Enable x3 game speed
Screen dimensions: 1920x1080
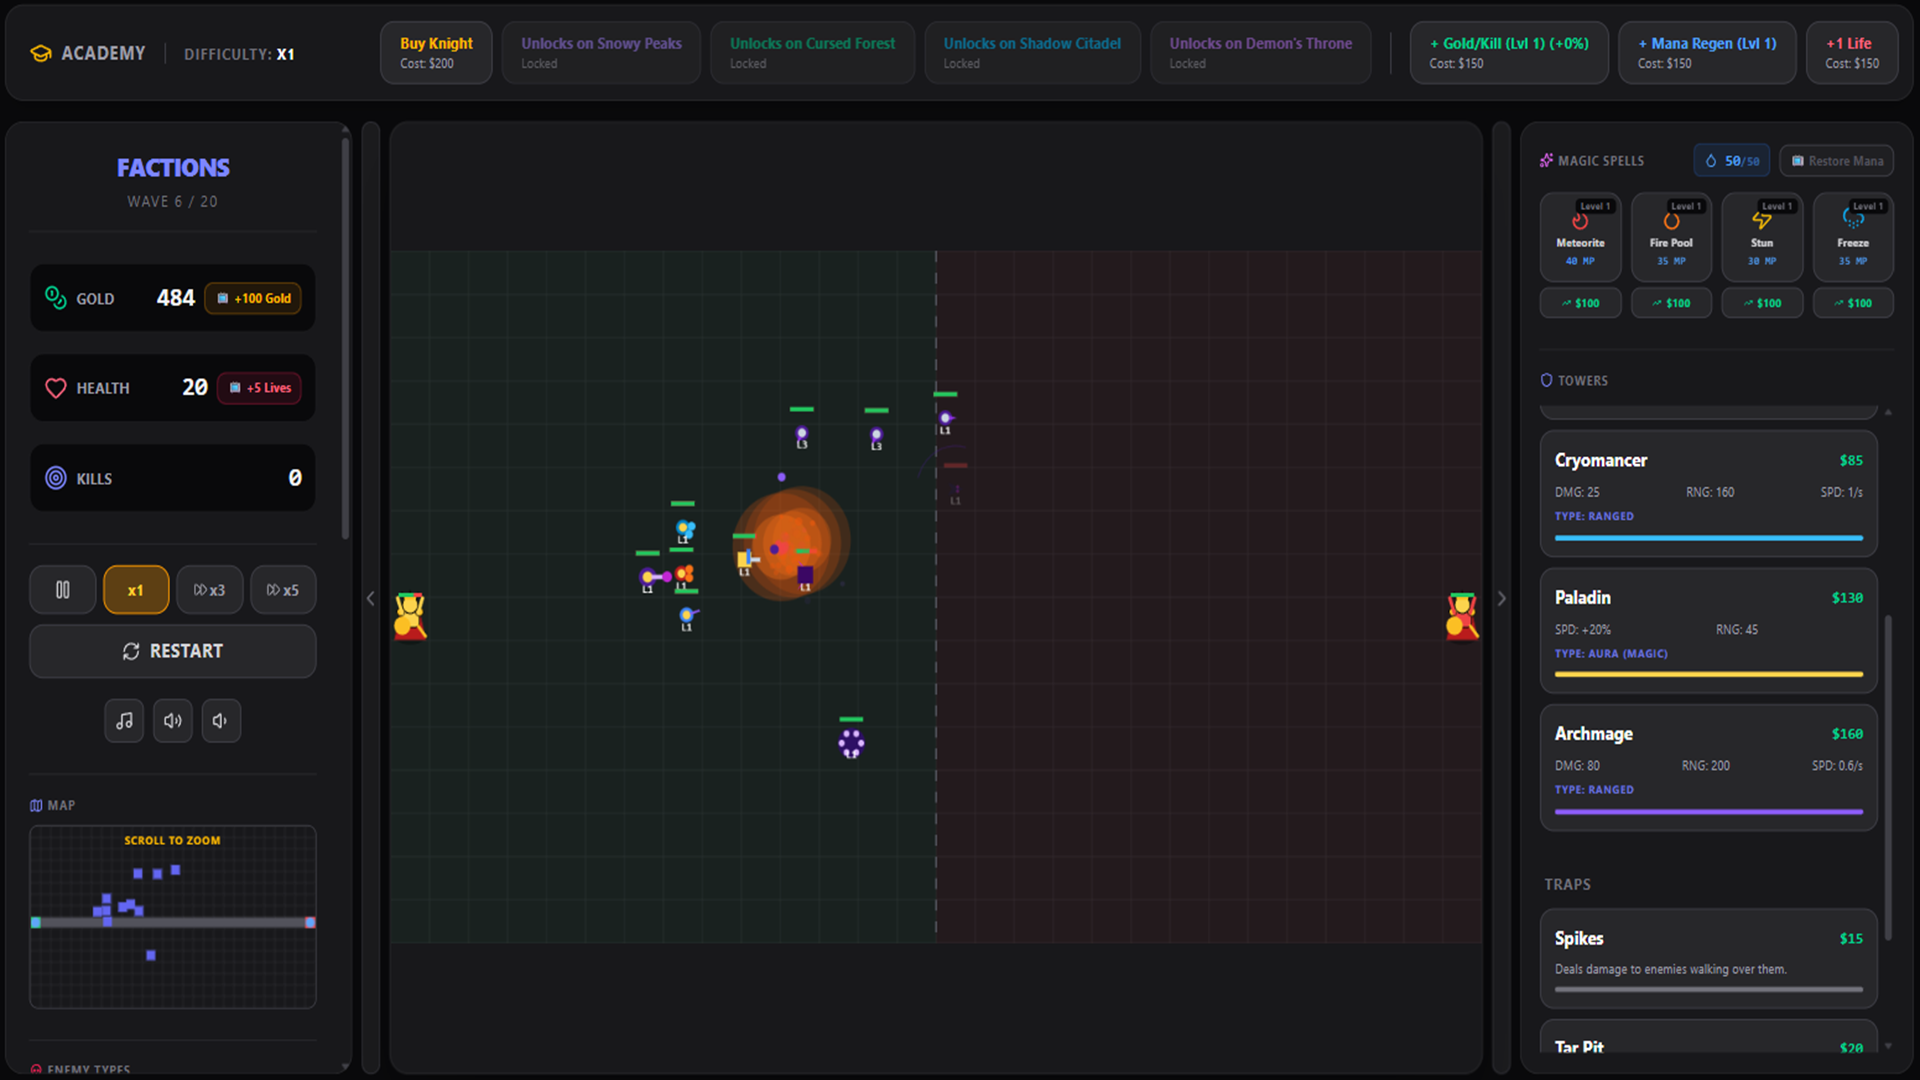[x=209, y=590]
